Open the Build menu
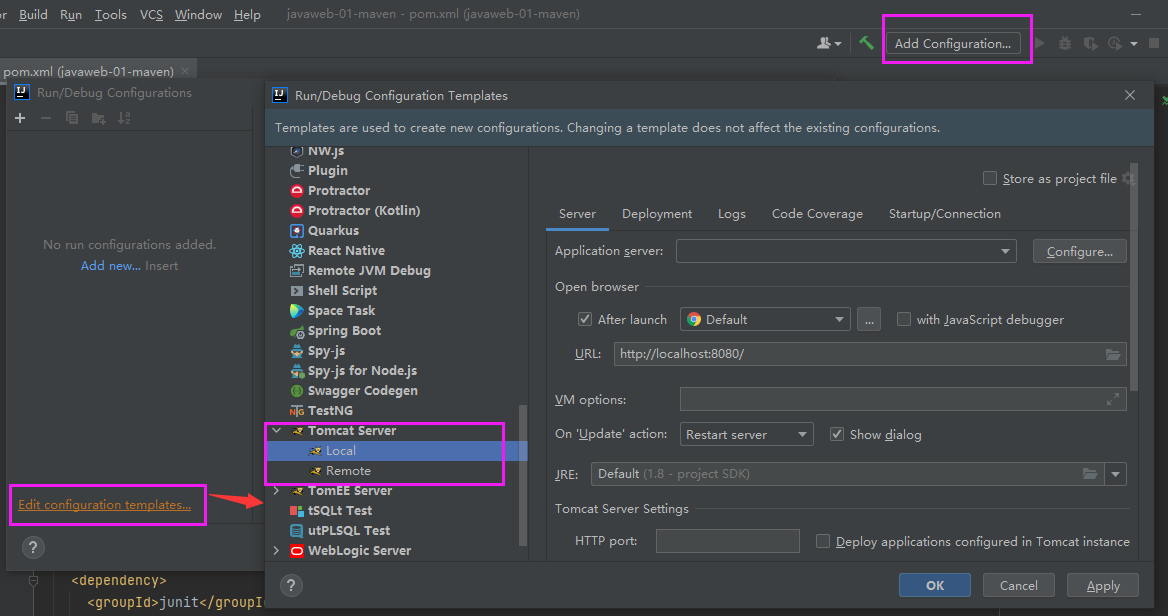Image resolution: width=1168 pixels, height=616 pixels. click(33, 14)
